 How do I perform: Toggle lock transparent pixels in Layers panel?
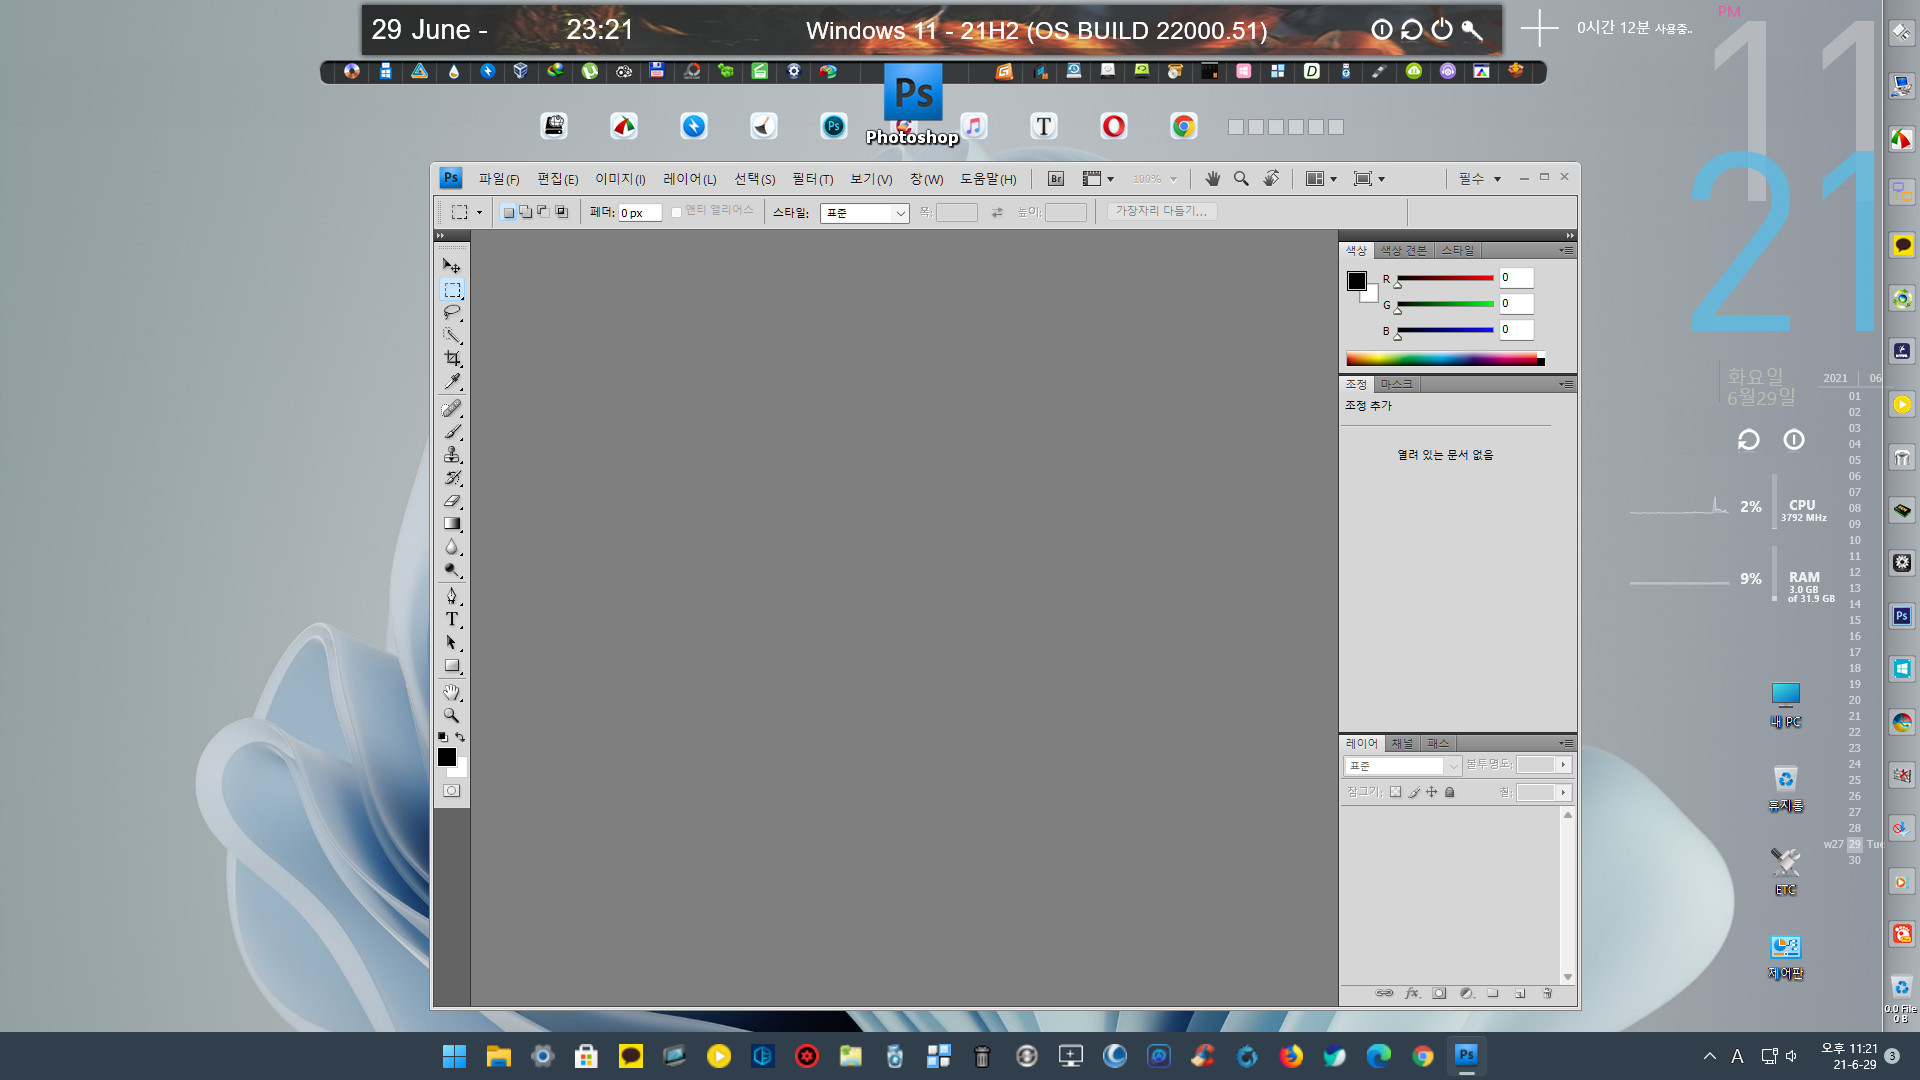[x=1396, y=792]
